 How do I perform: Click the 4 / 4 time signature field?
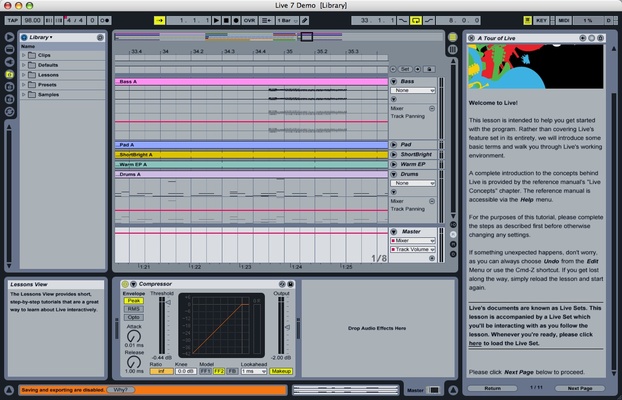click(75, 20)
